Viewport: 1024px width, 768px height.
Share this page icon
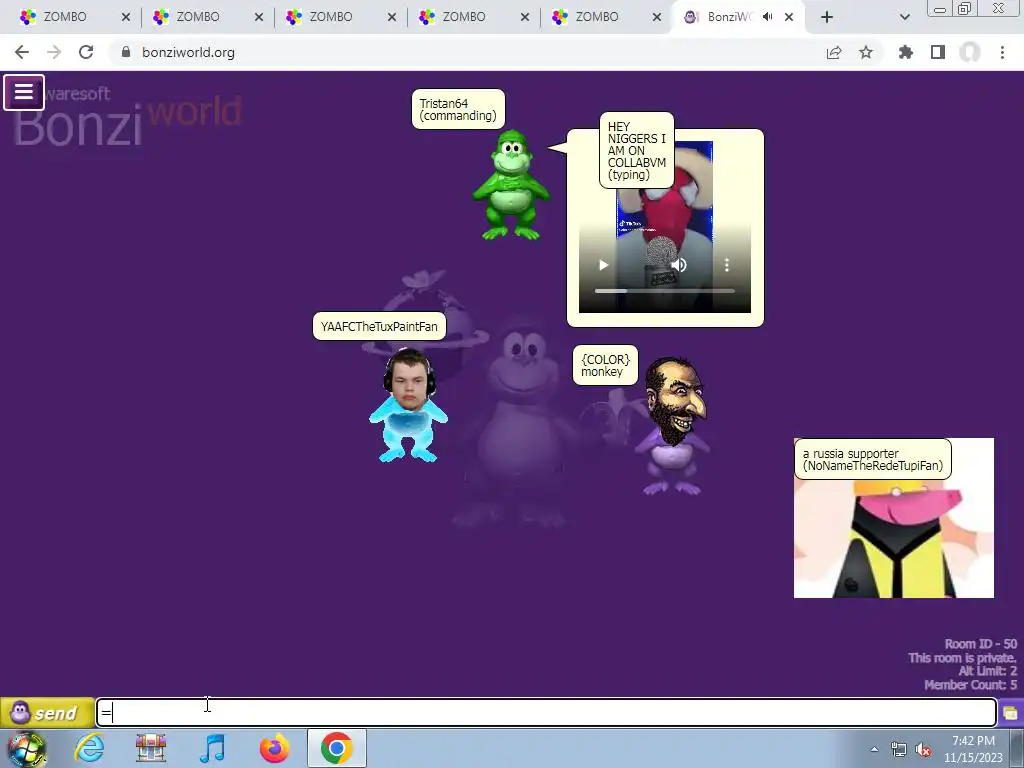834,52
